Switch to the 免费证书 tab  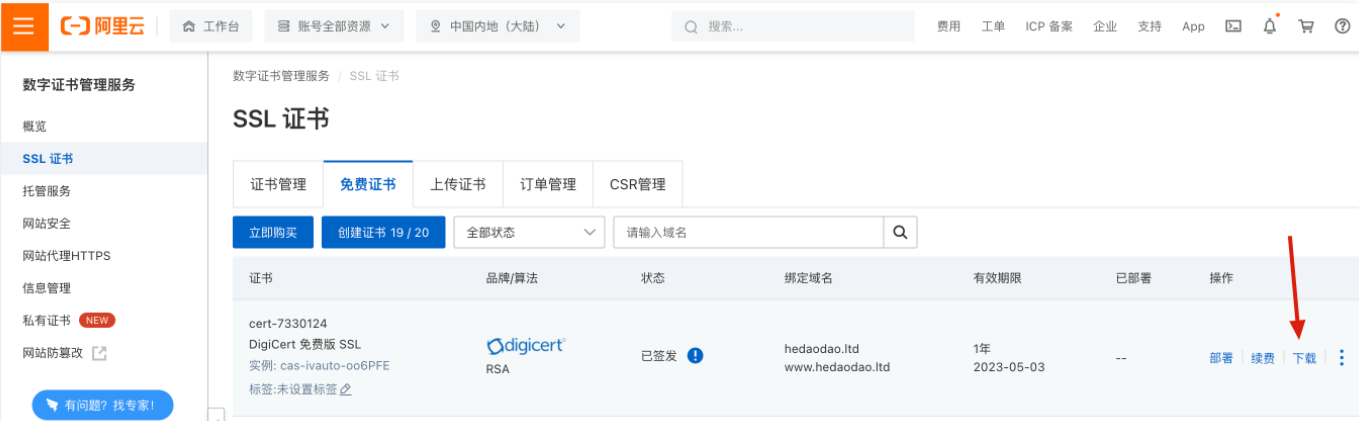368,185
